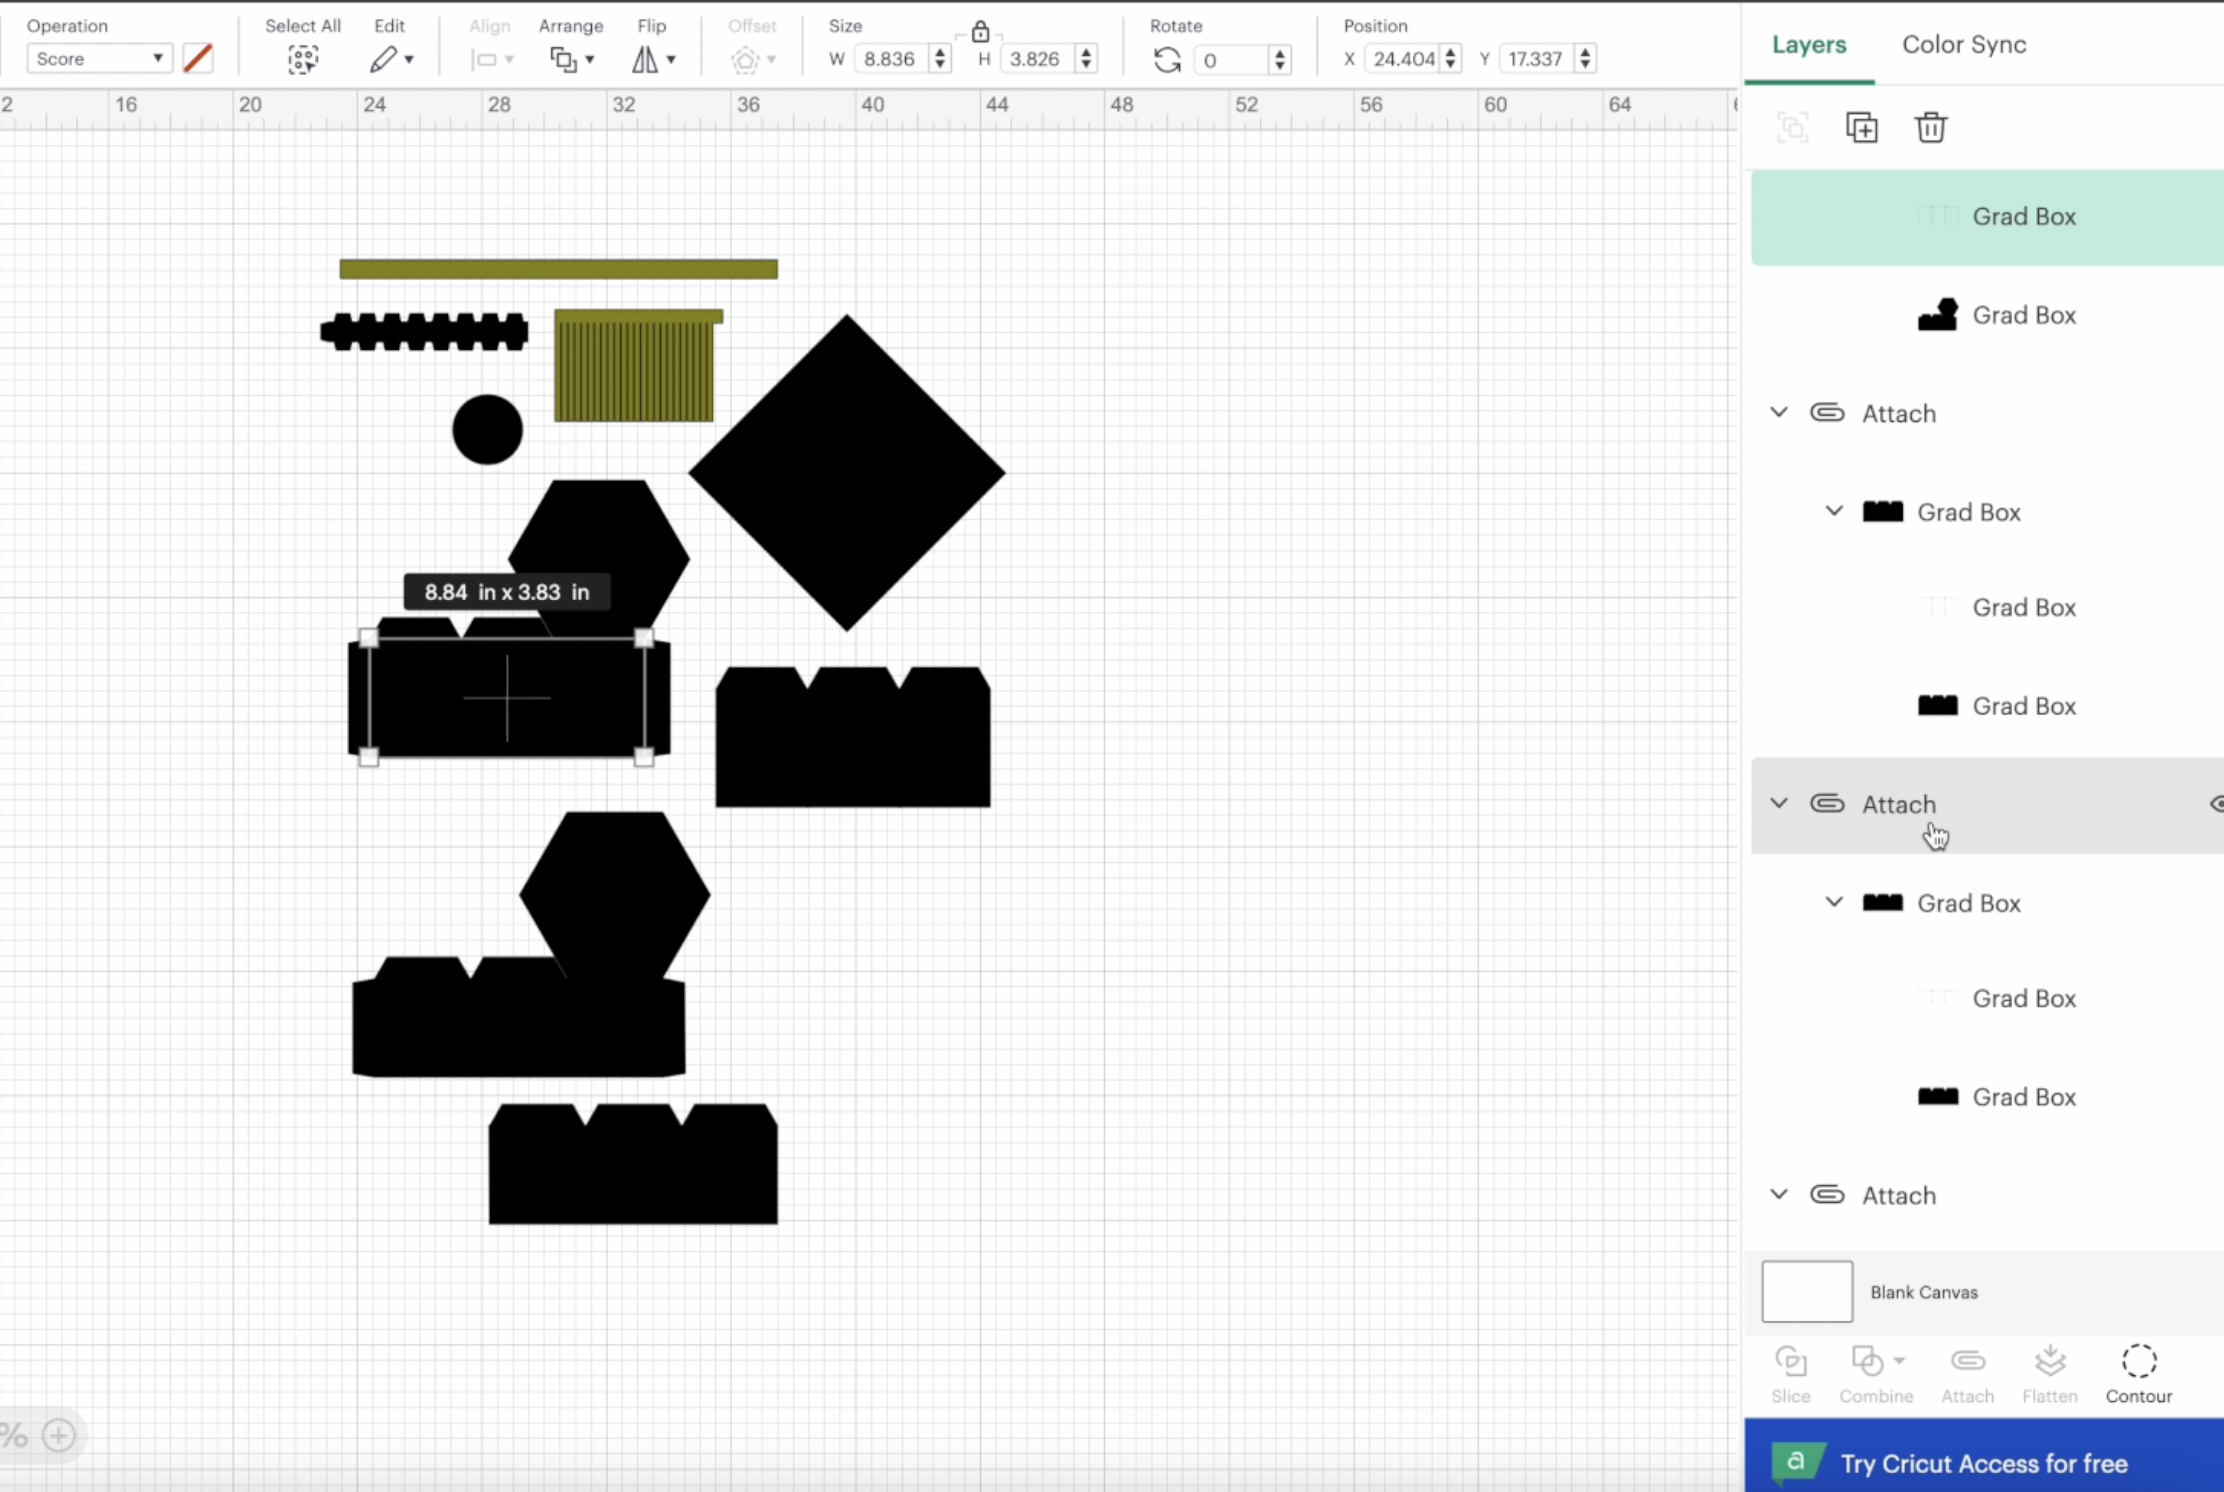Toggle the aspect ratio lock
The height and width of the screenshot is (1492, 2224).
(980, 31)
